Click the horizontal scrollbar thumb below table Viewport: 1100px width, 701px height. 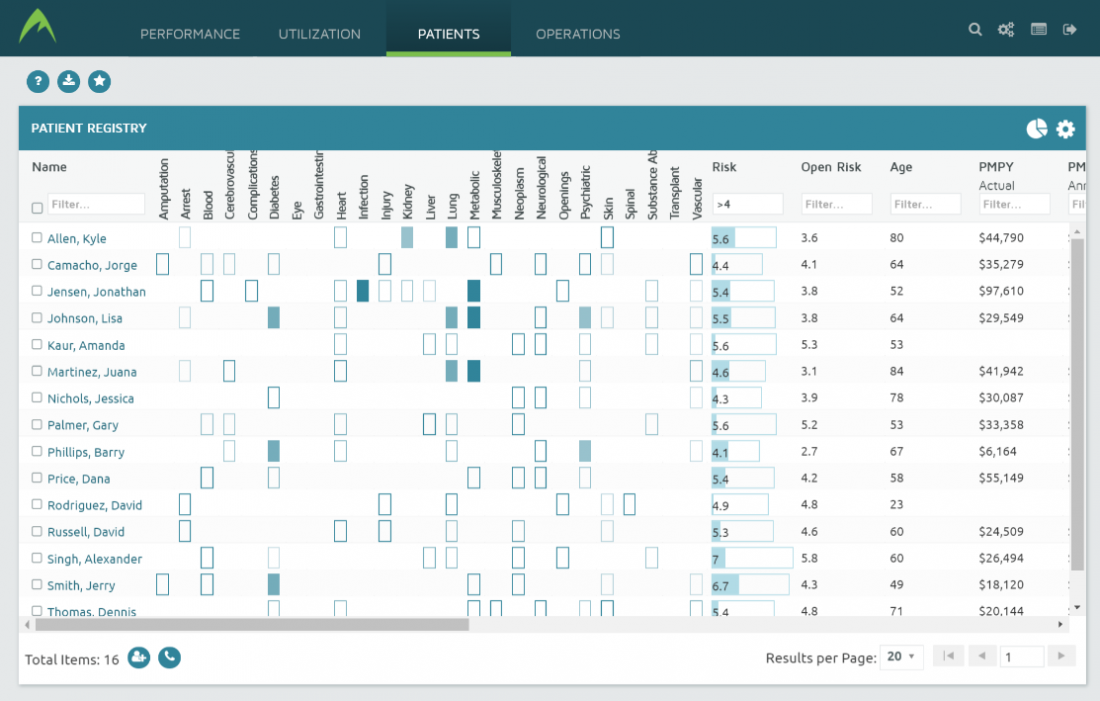[252, 625]
